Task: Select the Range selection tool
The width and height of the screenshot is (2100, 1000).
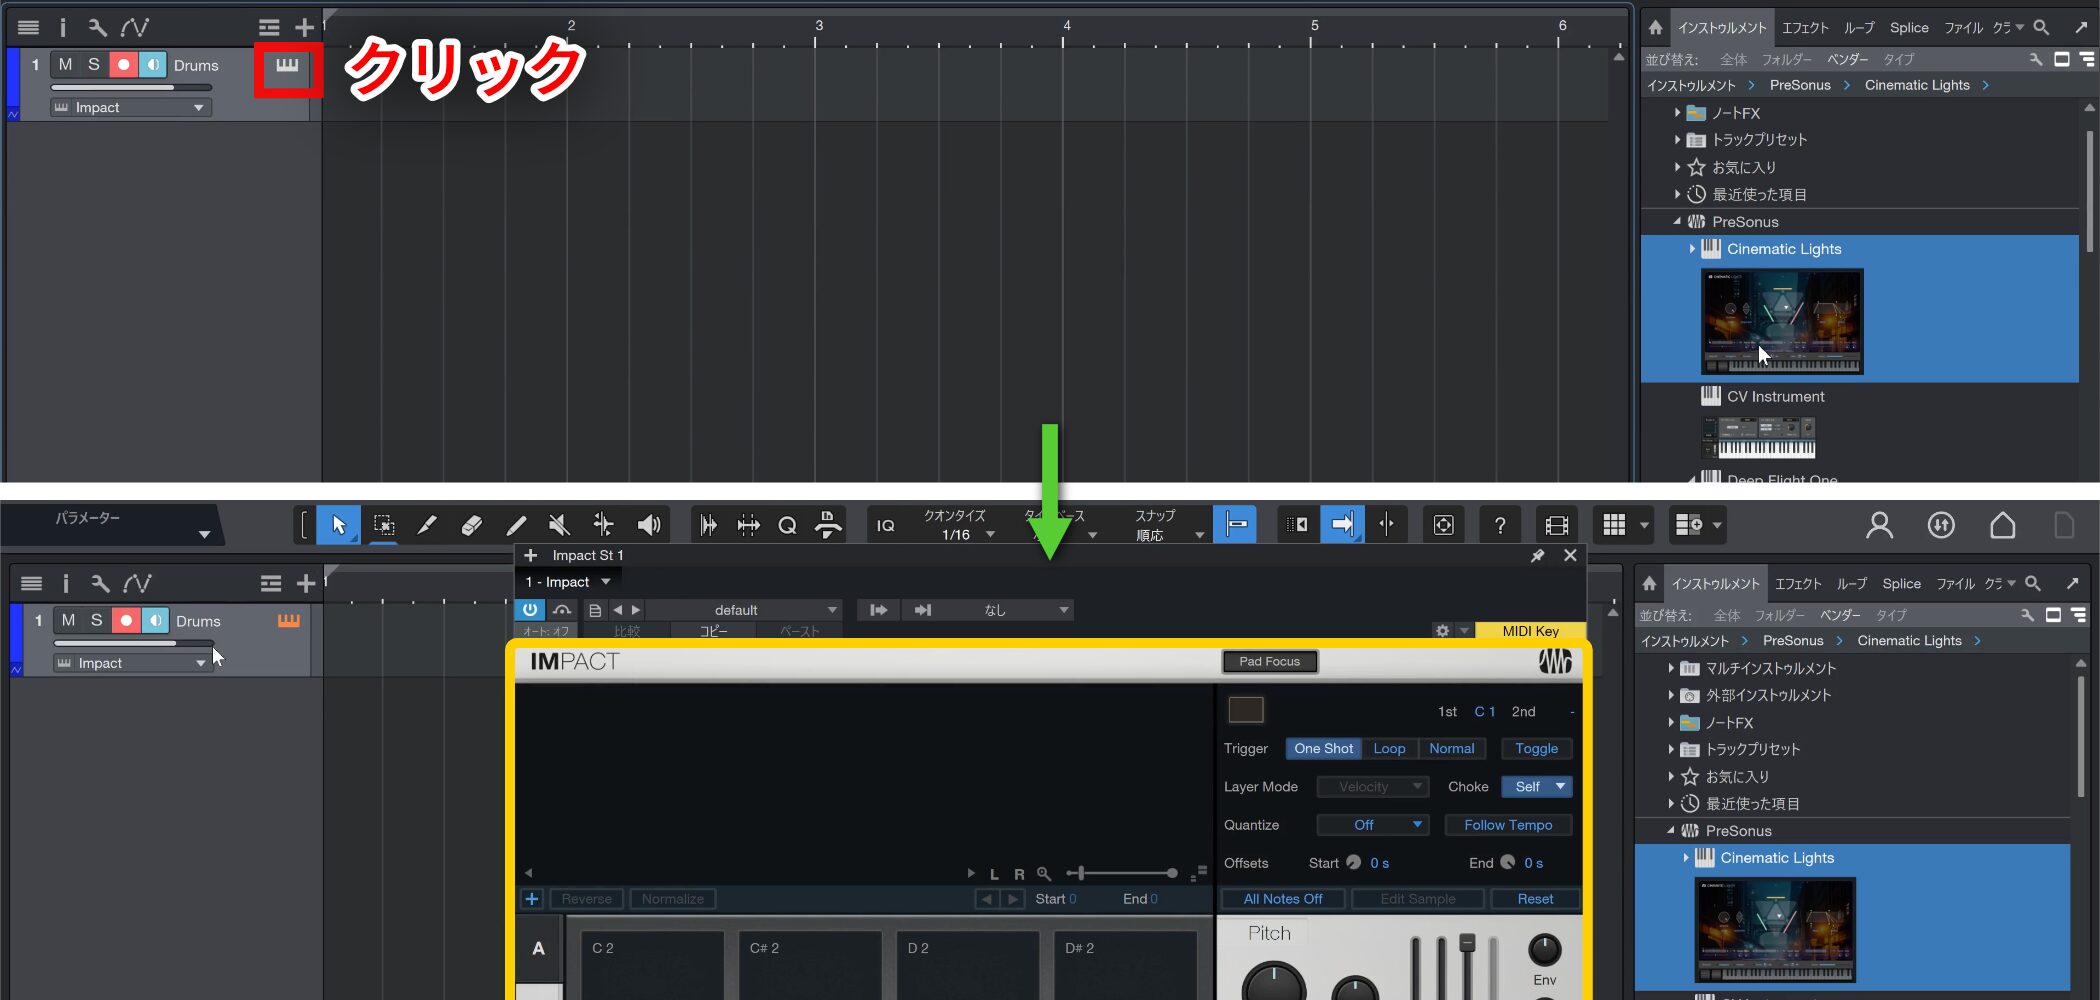Action: (x=383, y=525)
